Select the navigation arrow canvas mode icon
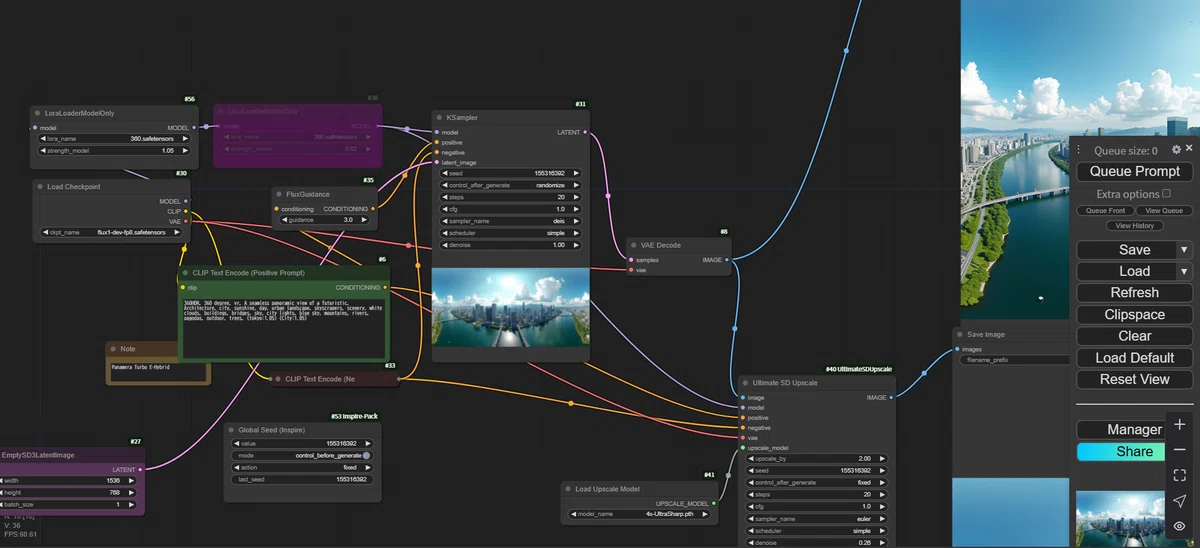 pyautogui.click(x=1180, y=501)
